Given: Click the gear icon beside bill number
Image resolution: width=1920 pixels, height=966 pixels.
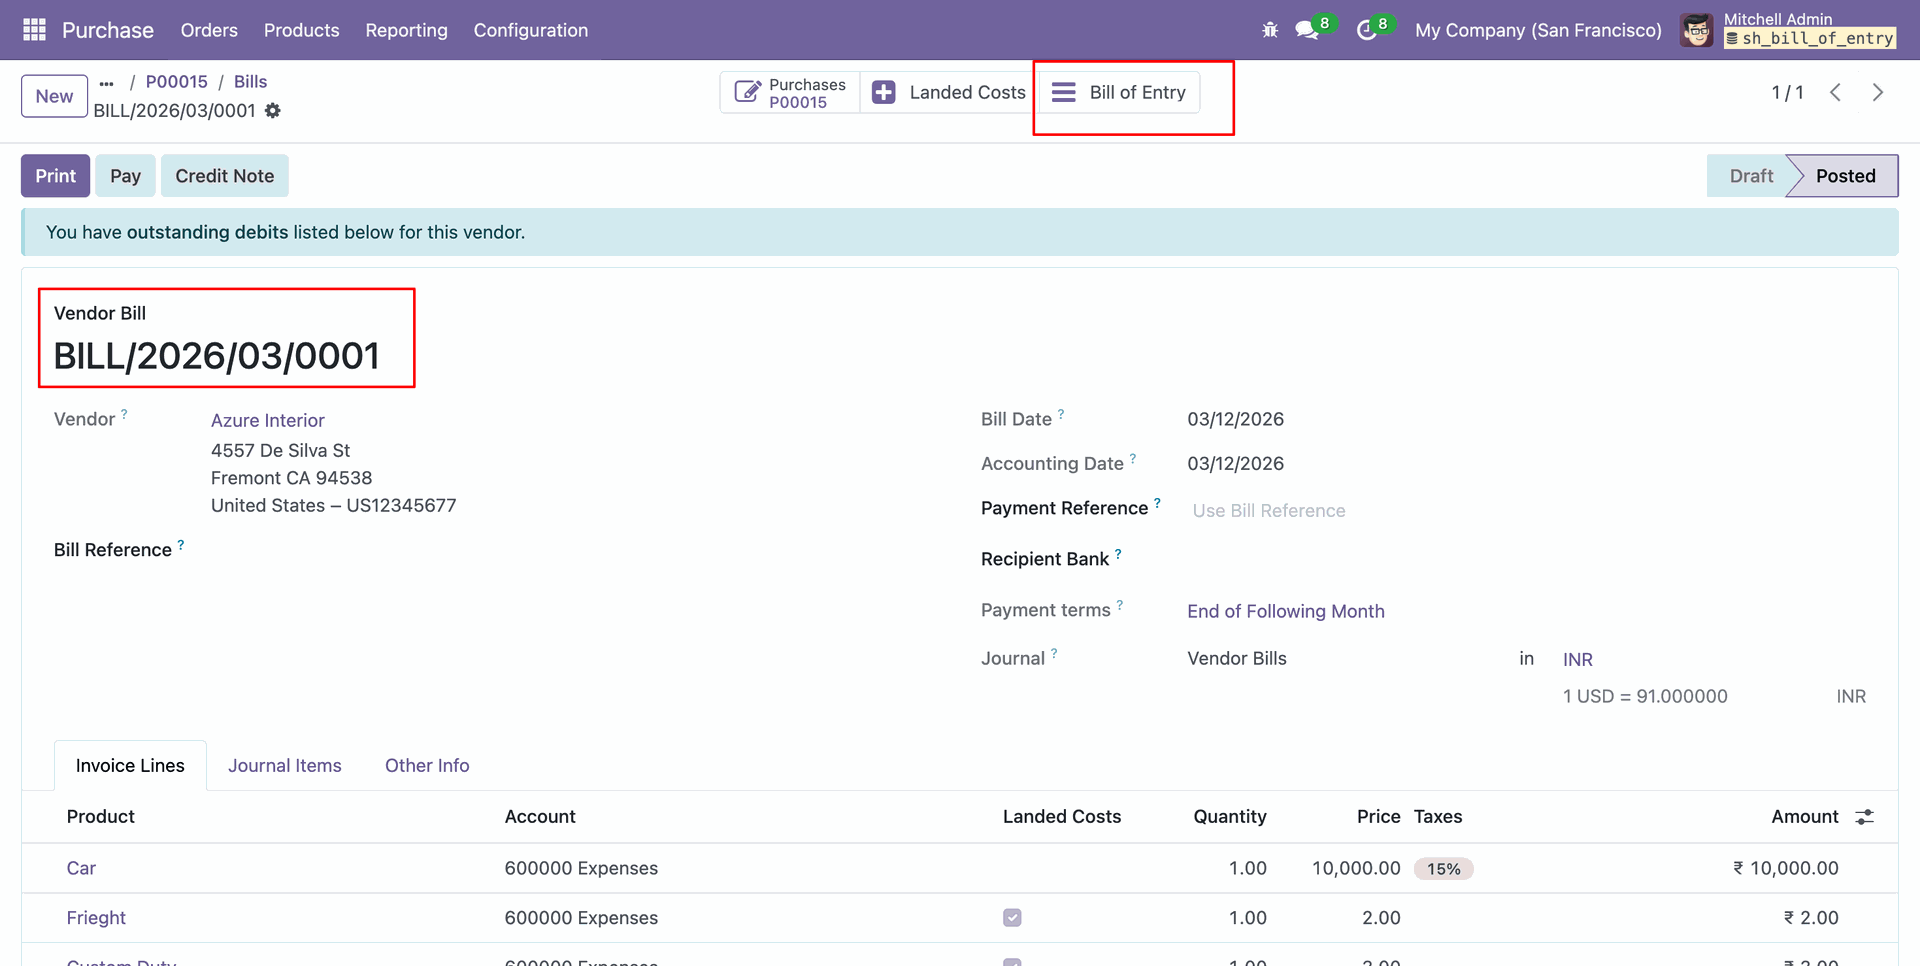Looking at the screenshot, I should click(x=273, y=111).
